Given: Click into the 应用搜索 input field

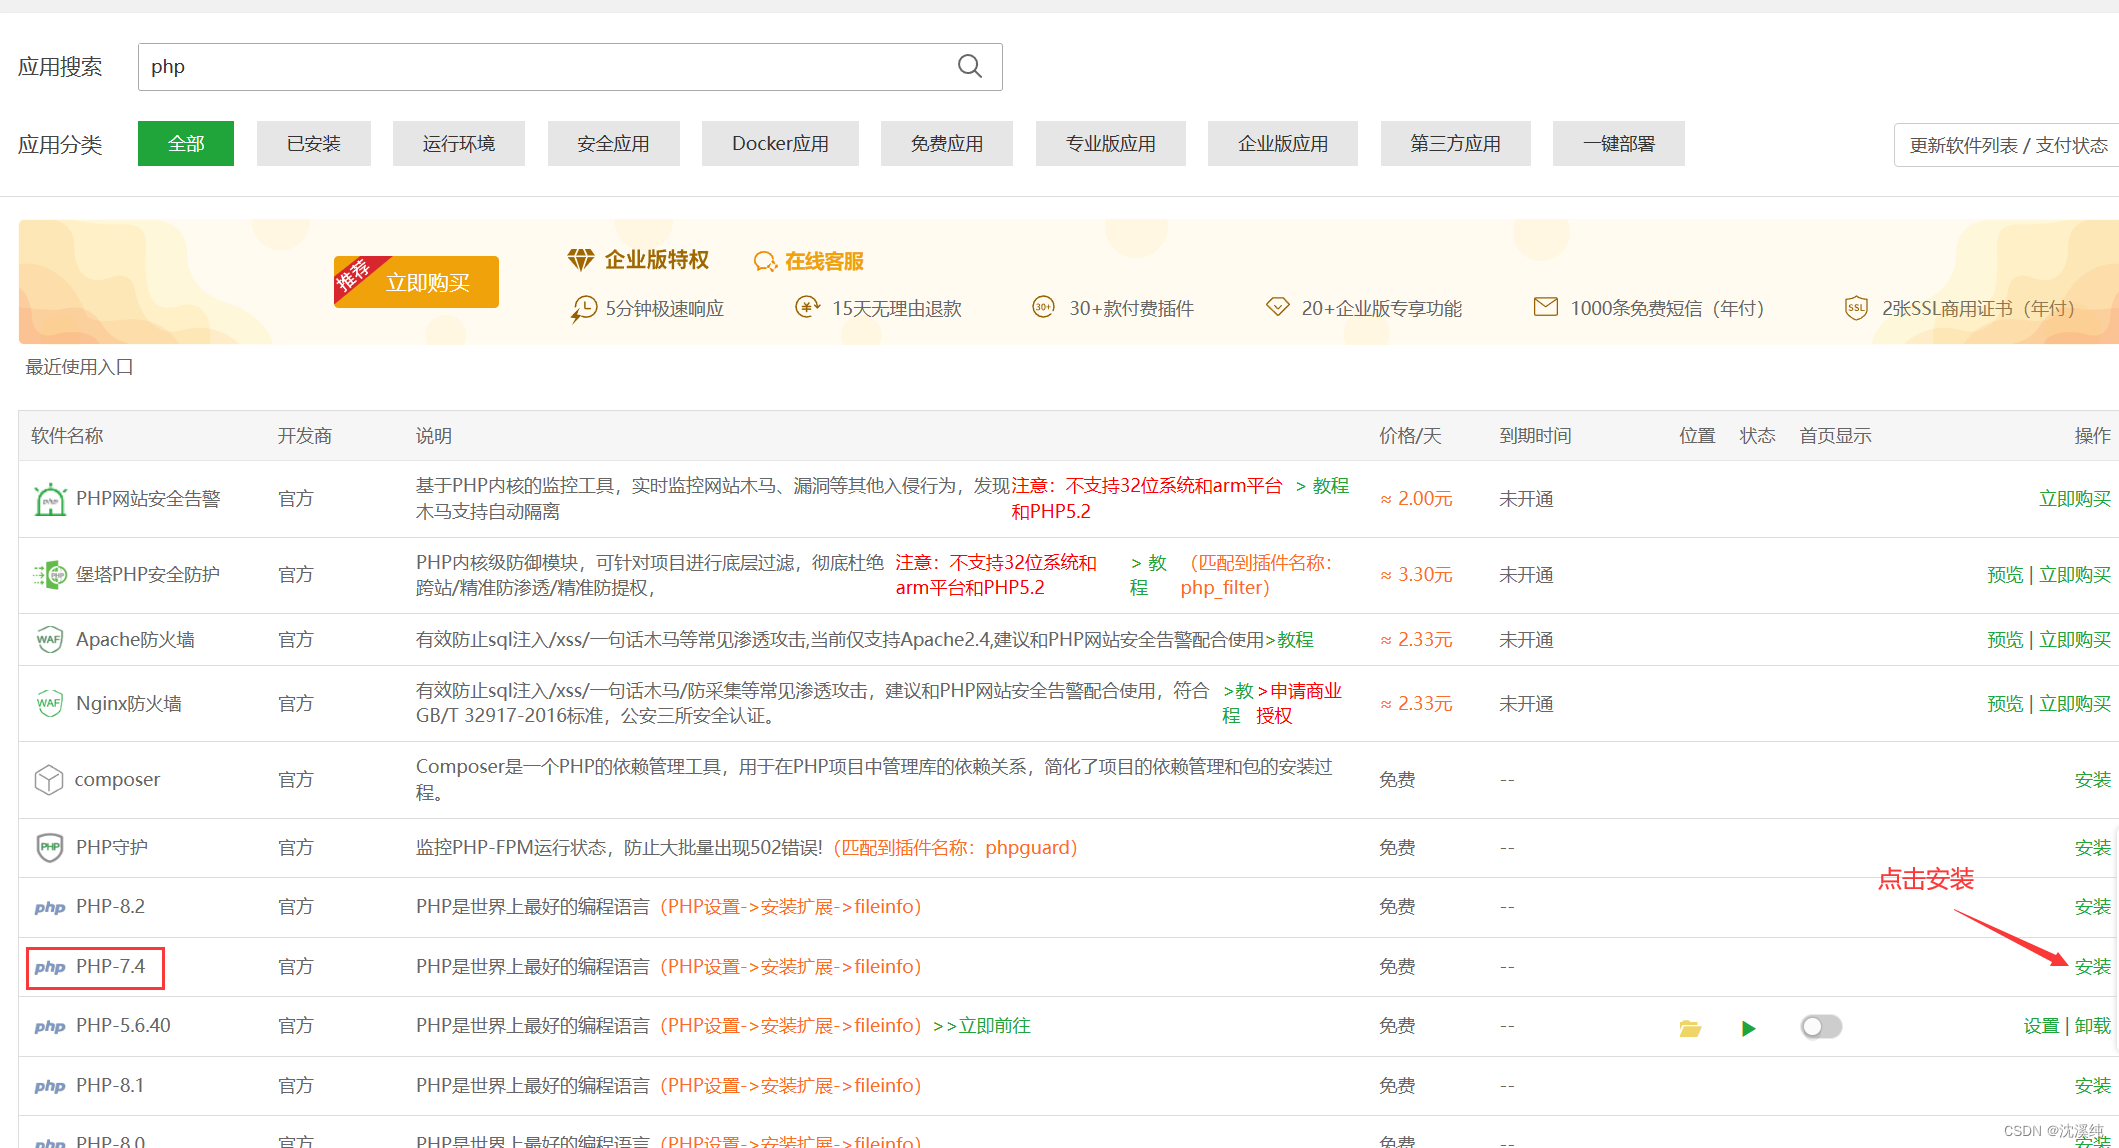Looking at the screenshot, I should 540,67.
